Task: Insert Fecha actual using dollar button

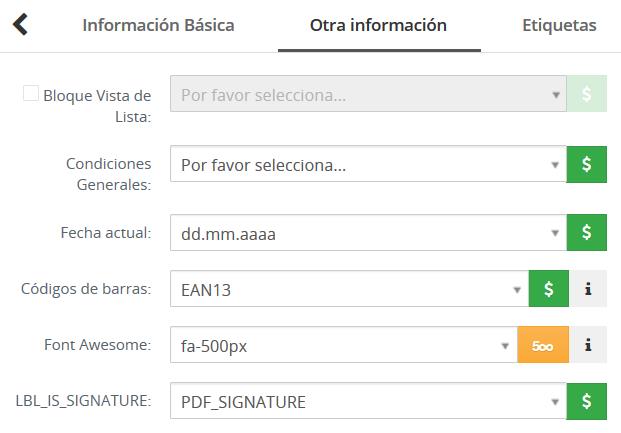Action: pyautogui.click(x=587, y=233)
